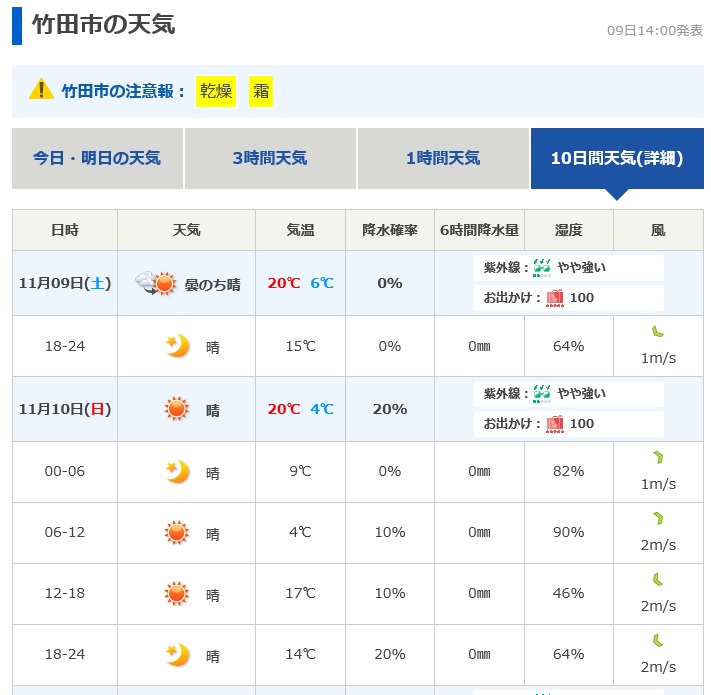Open the 今日・明日の天気 tab

pyautogui.click(x=97, y=158)
